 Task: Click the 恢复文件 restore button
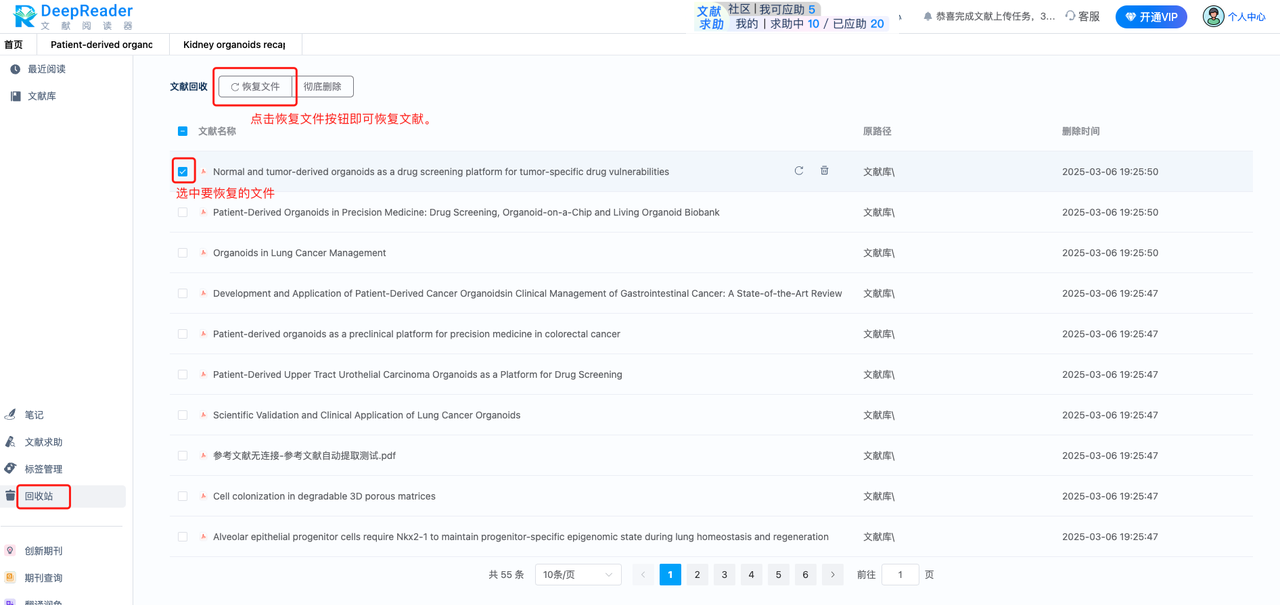254,86
